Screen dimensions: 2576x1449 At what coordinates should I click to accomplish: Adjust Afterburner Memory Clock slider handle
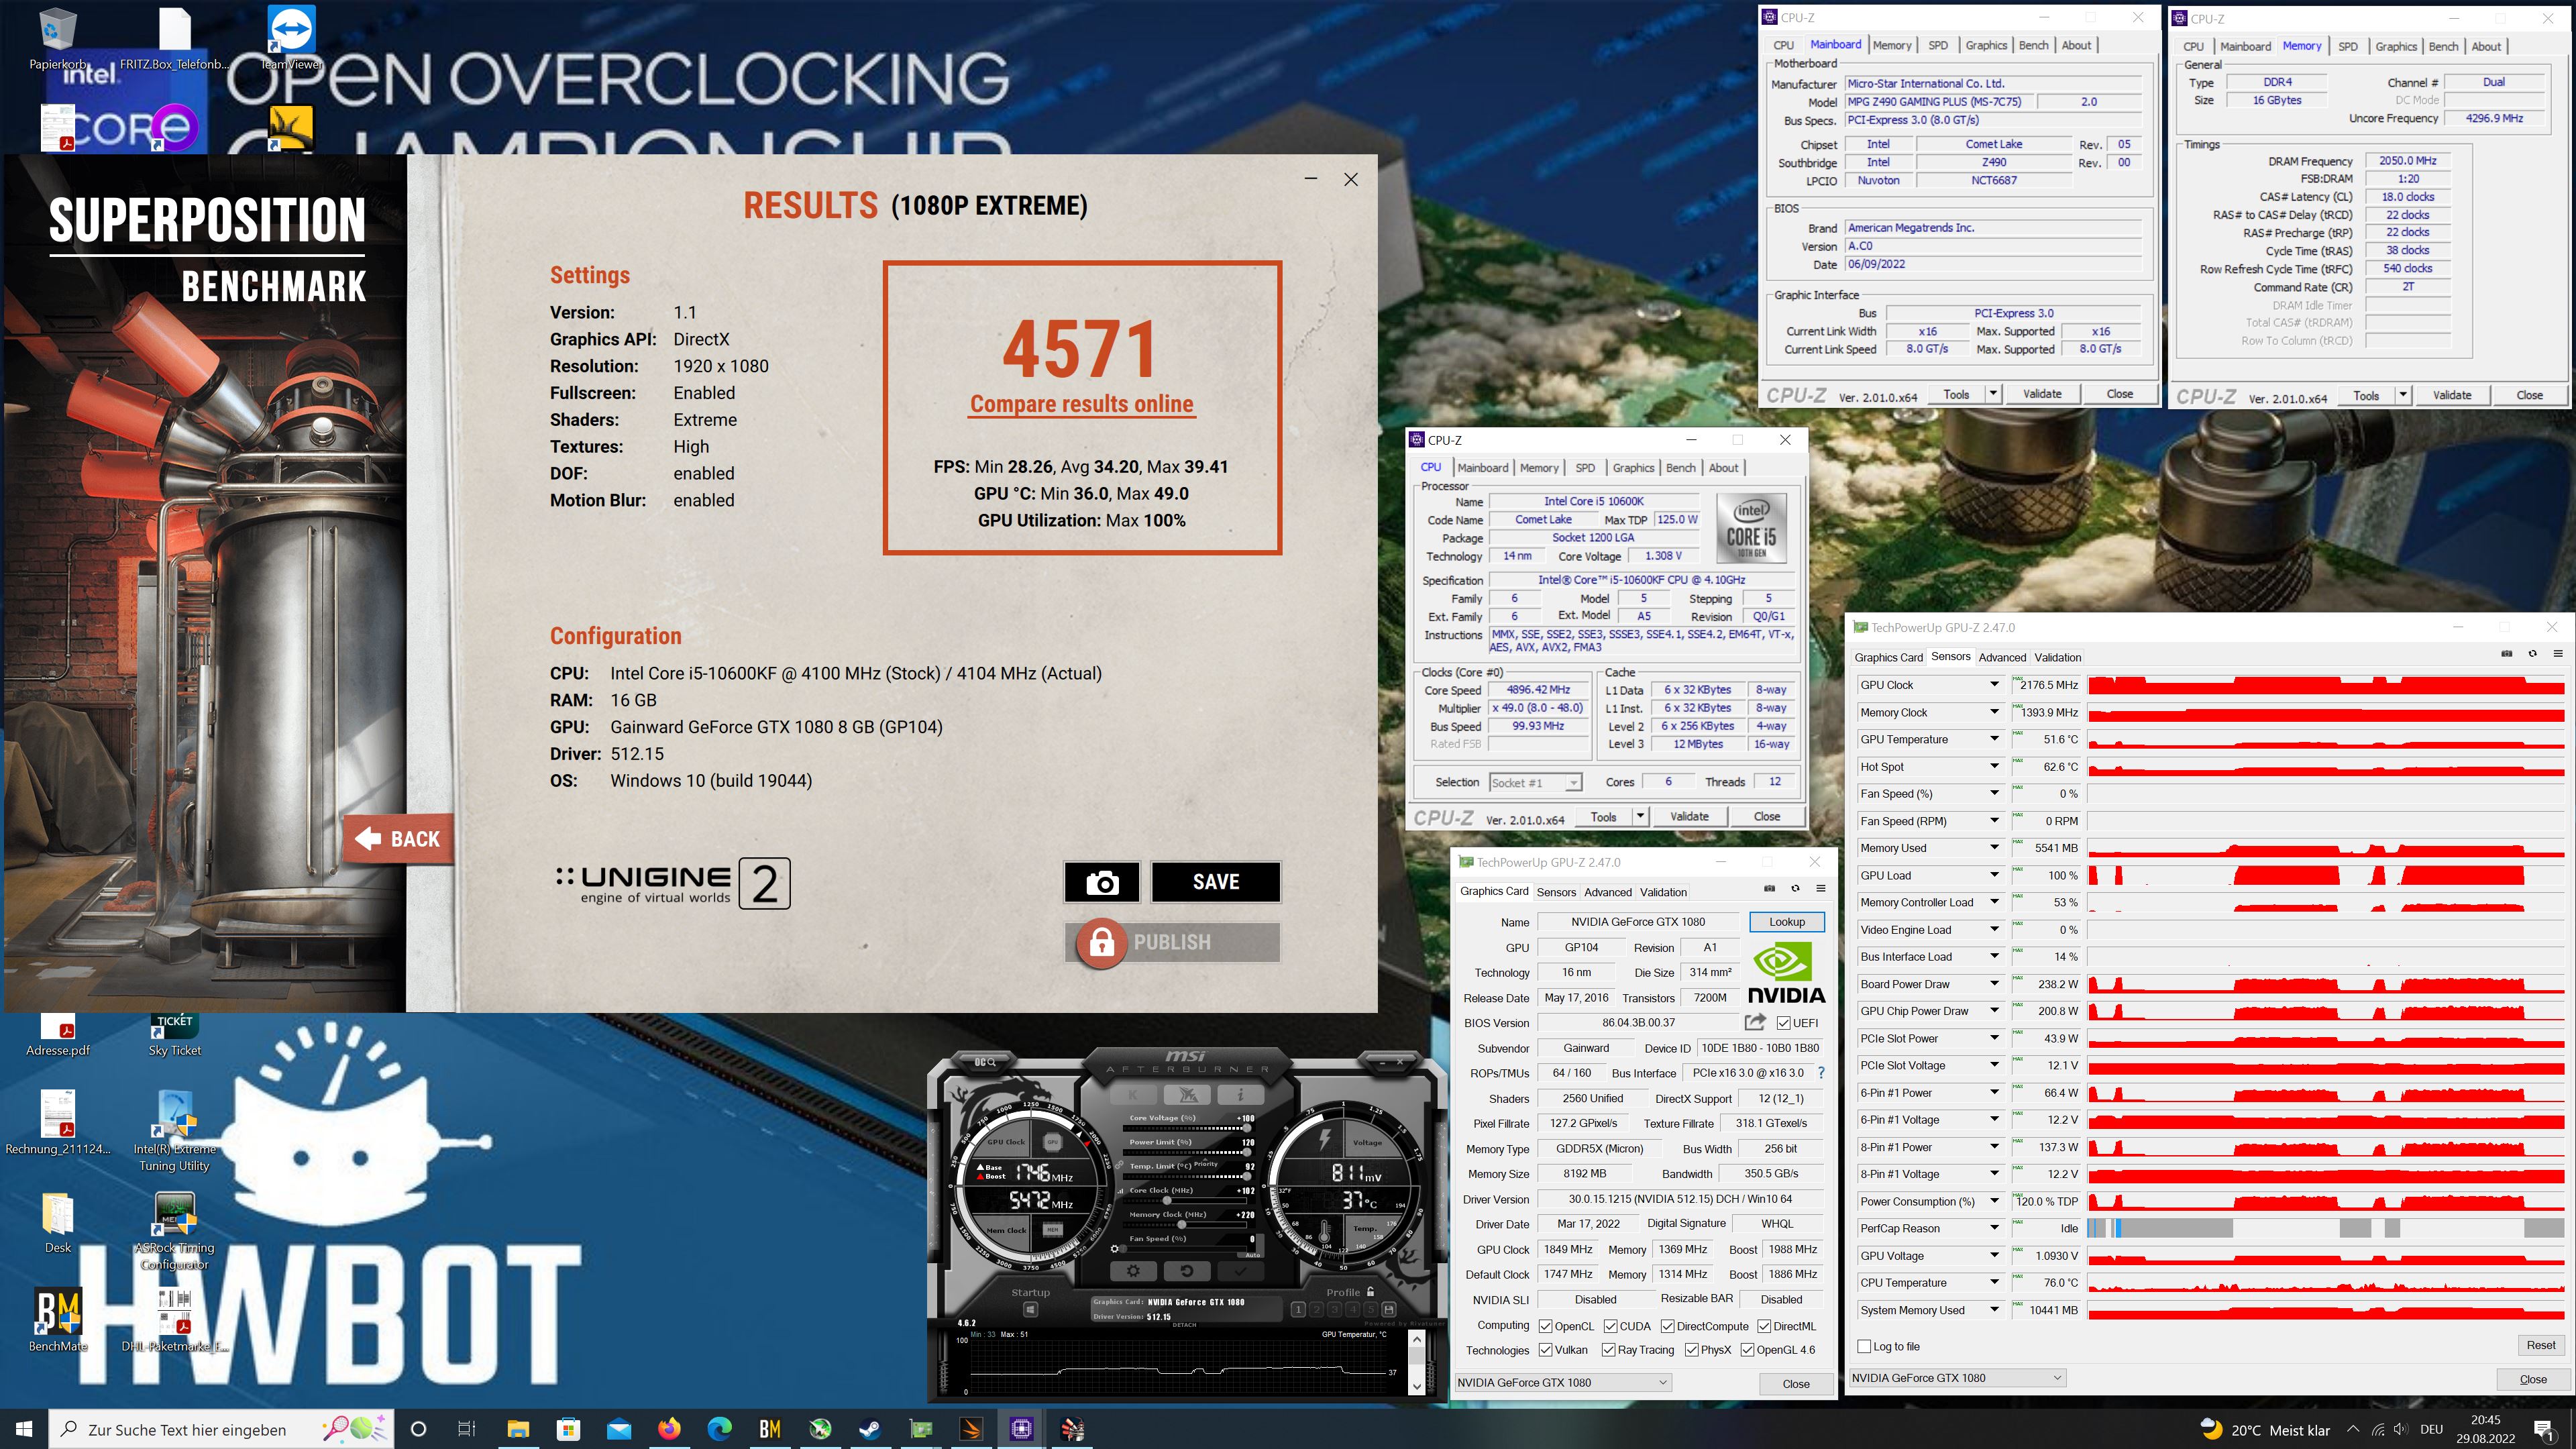pyautogui.click(x=1182, y=1225)
